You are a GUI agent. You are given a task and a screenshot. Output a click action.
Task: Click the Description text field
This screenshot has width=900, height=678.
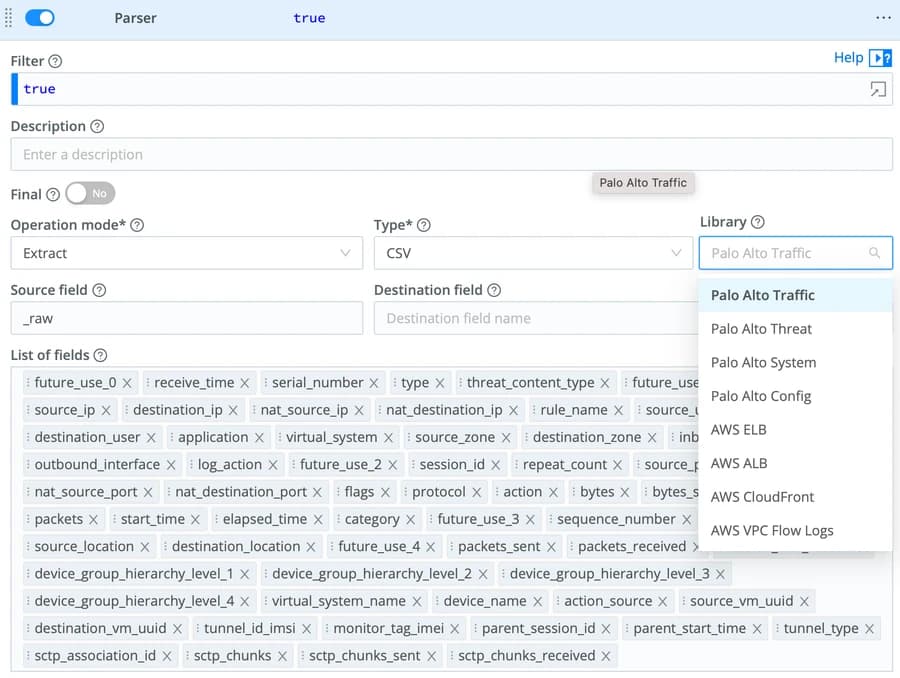coord(451,155)
